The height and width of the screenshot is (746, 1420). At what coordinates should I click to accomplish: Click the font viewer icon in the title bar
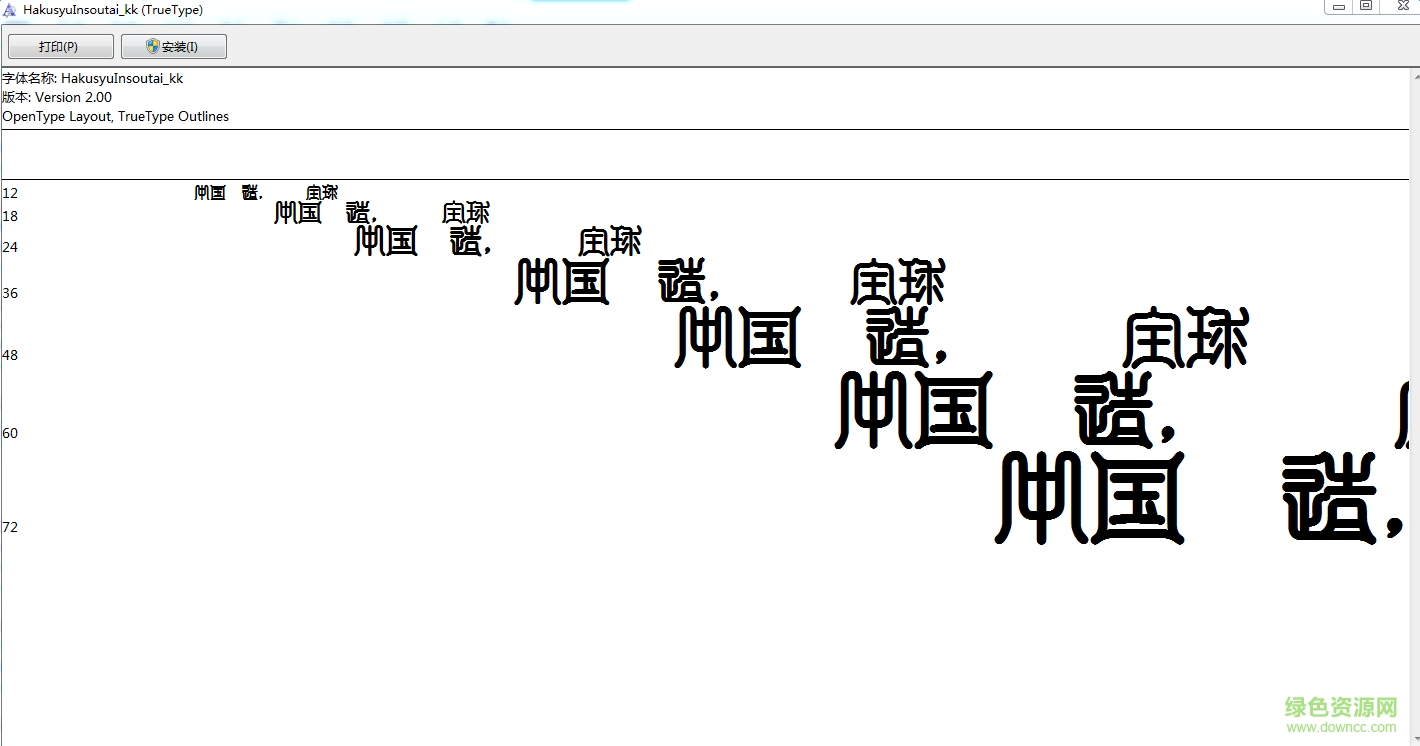click(x=10, y=9)
